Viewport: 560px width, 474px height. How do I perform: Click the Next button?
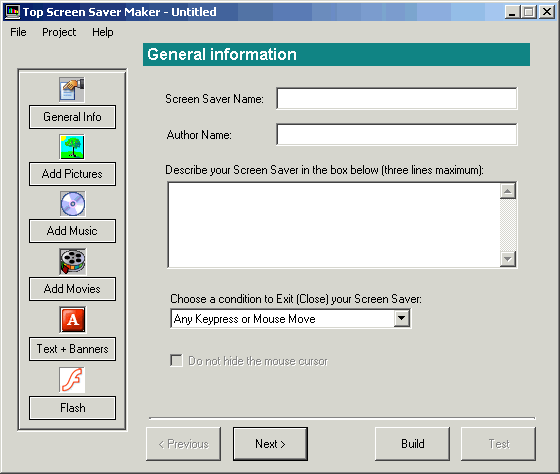270,444
